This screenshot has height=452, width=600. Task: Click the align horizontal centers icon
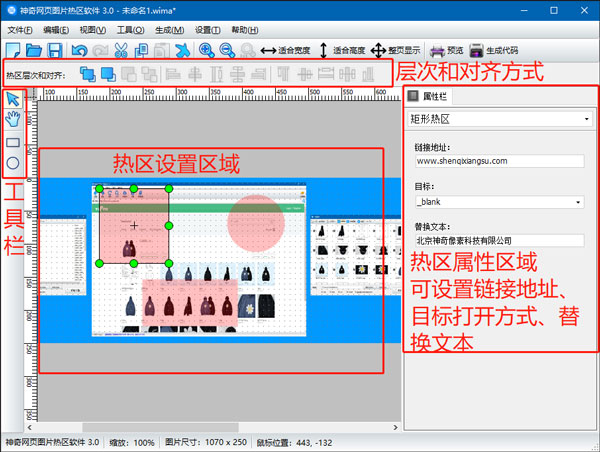(x=195, y=74)
